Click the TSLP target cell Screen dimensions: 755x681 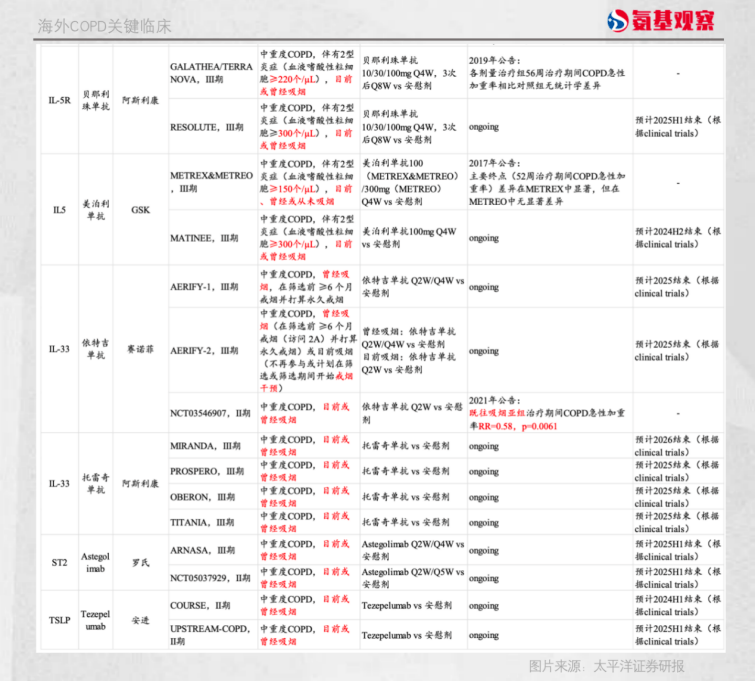click(x=59, y=621)
